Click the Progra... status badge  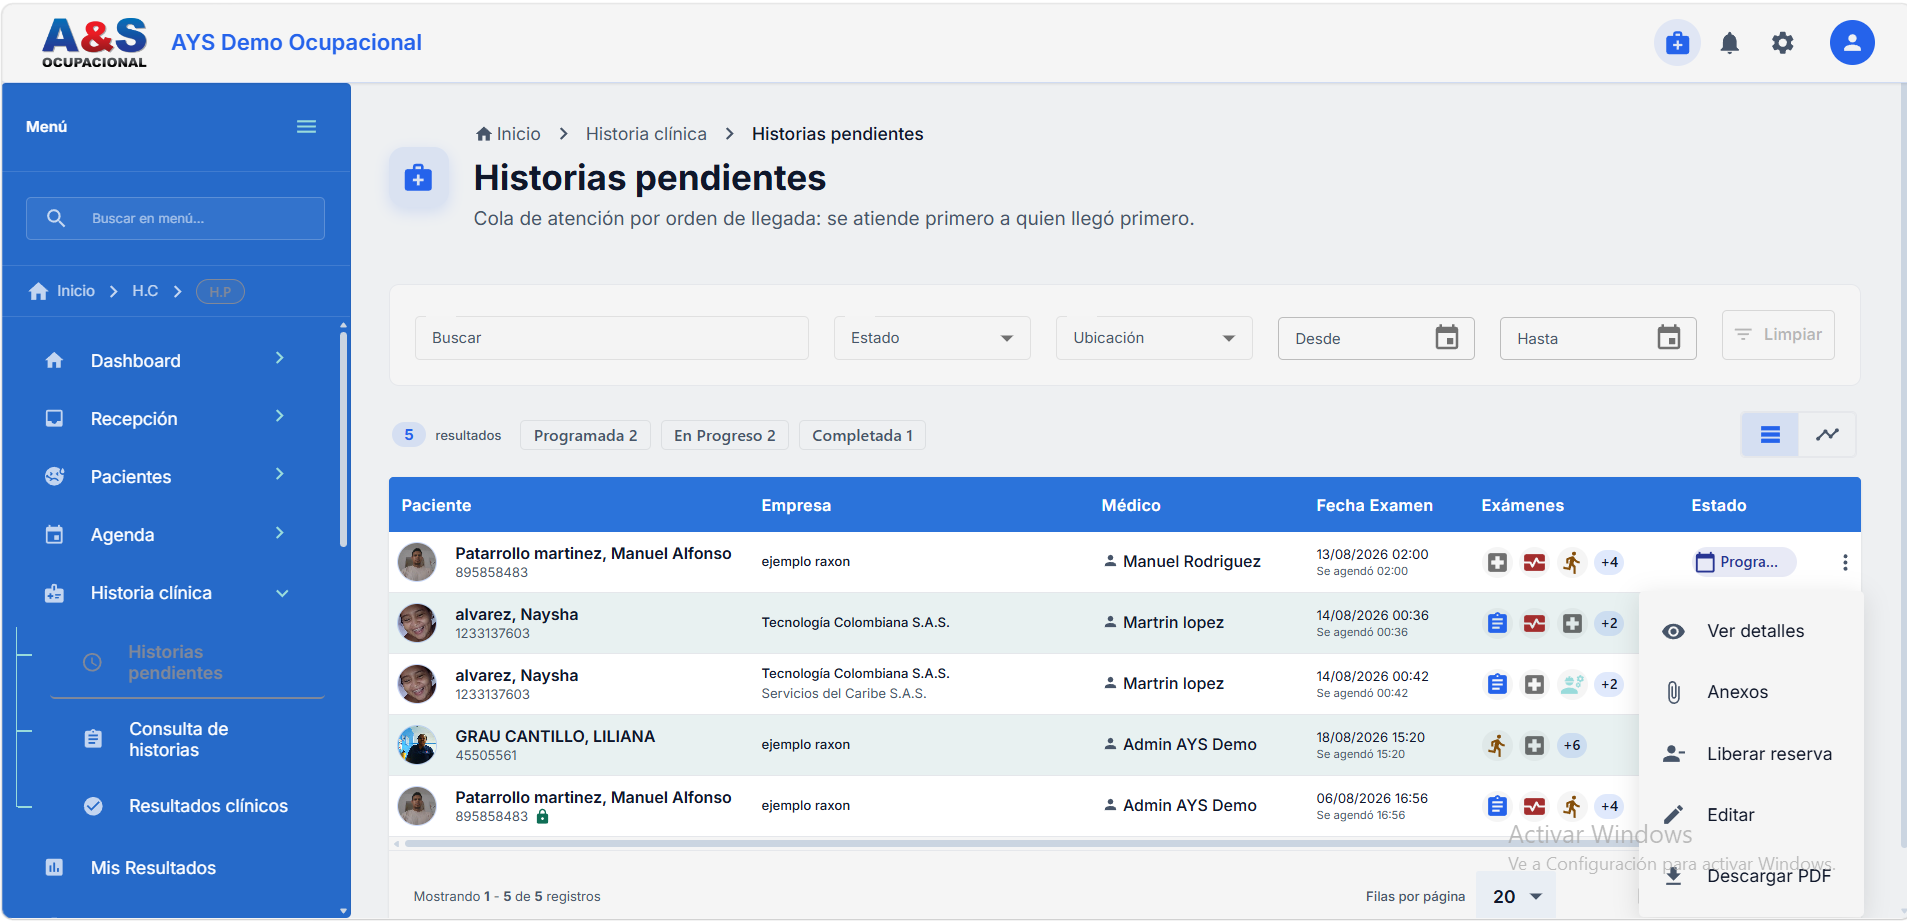pos(1745,562)
